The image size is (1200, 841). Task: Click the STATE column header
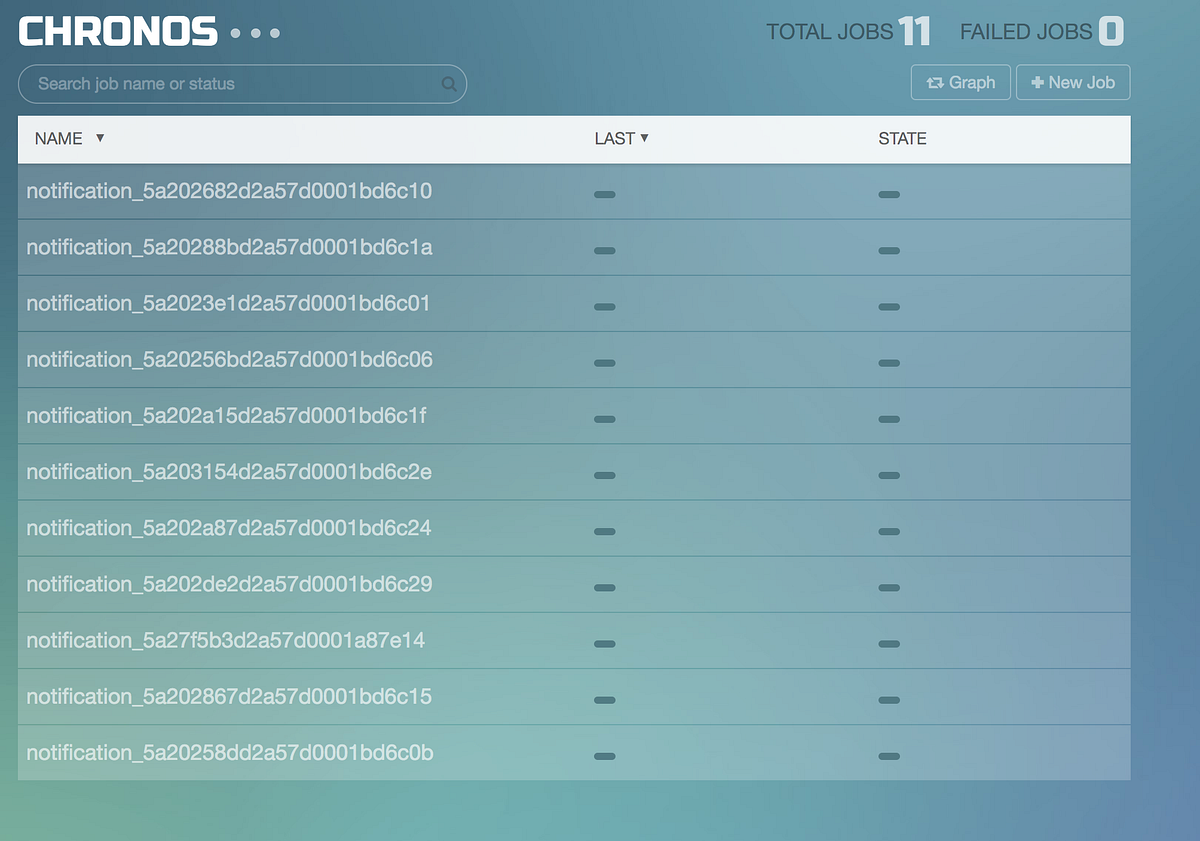pos(902,139)
